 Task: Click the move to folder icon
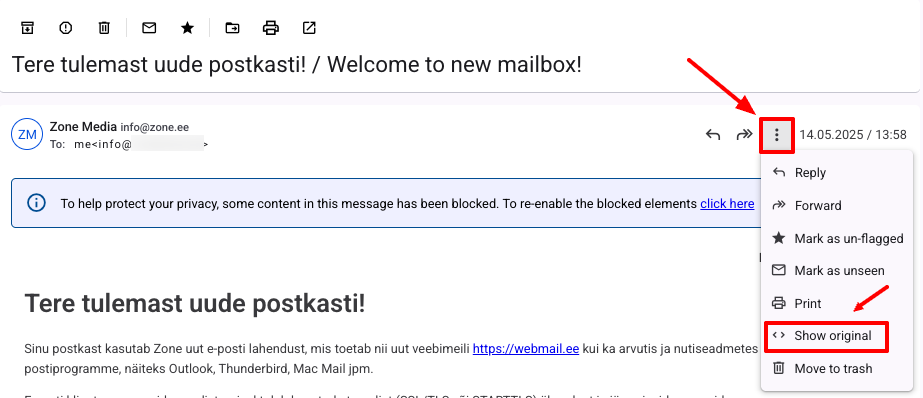(233, 28)
